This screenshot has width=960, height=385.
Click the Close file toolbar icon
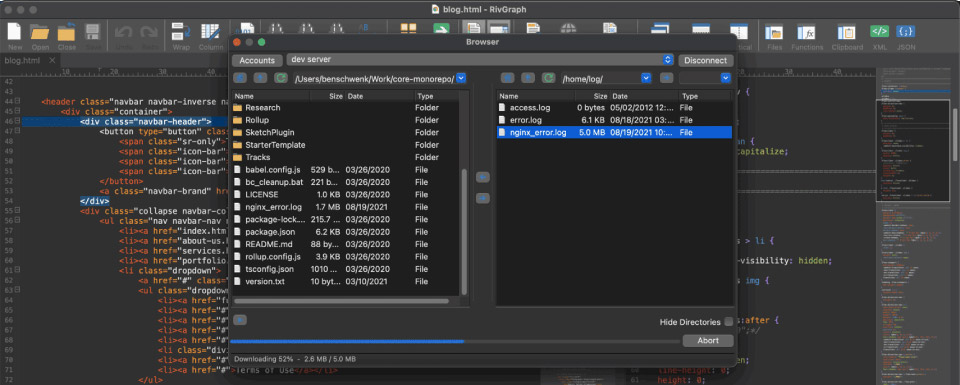click(x=66, y=32)
